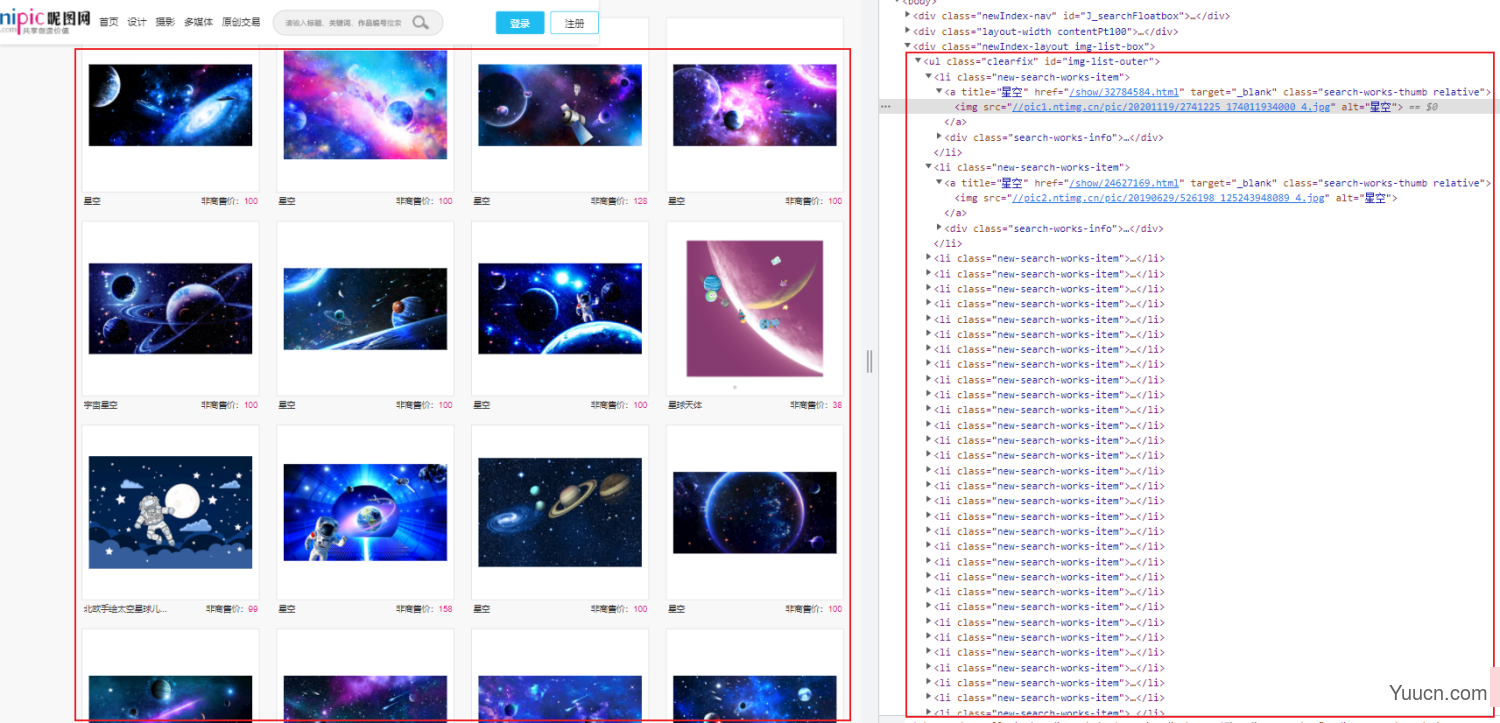Image resolution: width=1500 pixels, height=723 pixels.
Task: Expand the layout-width contentPt100 div
Action: (x=908, y=31)
